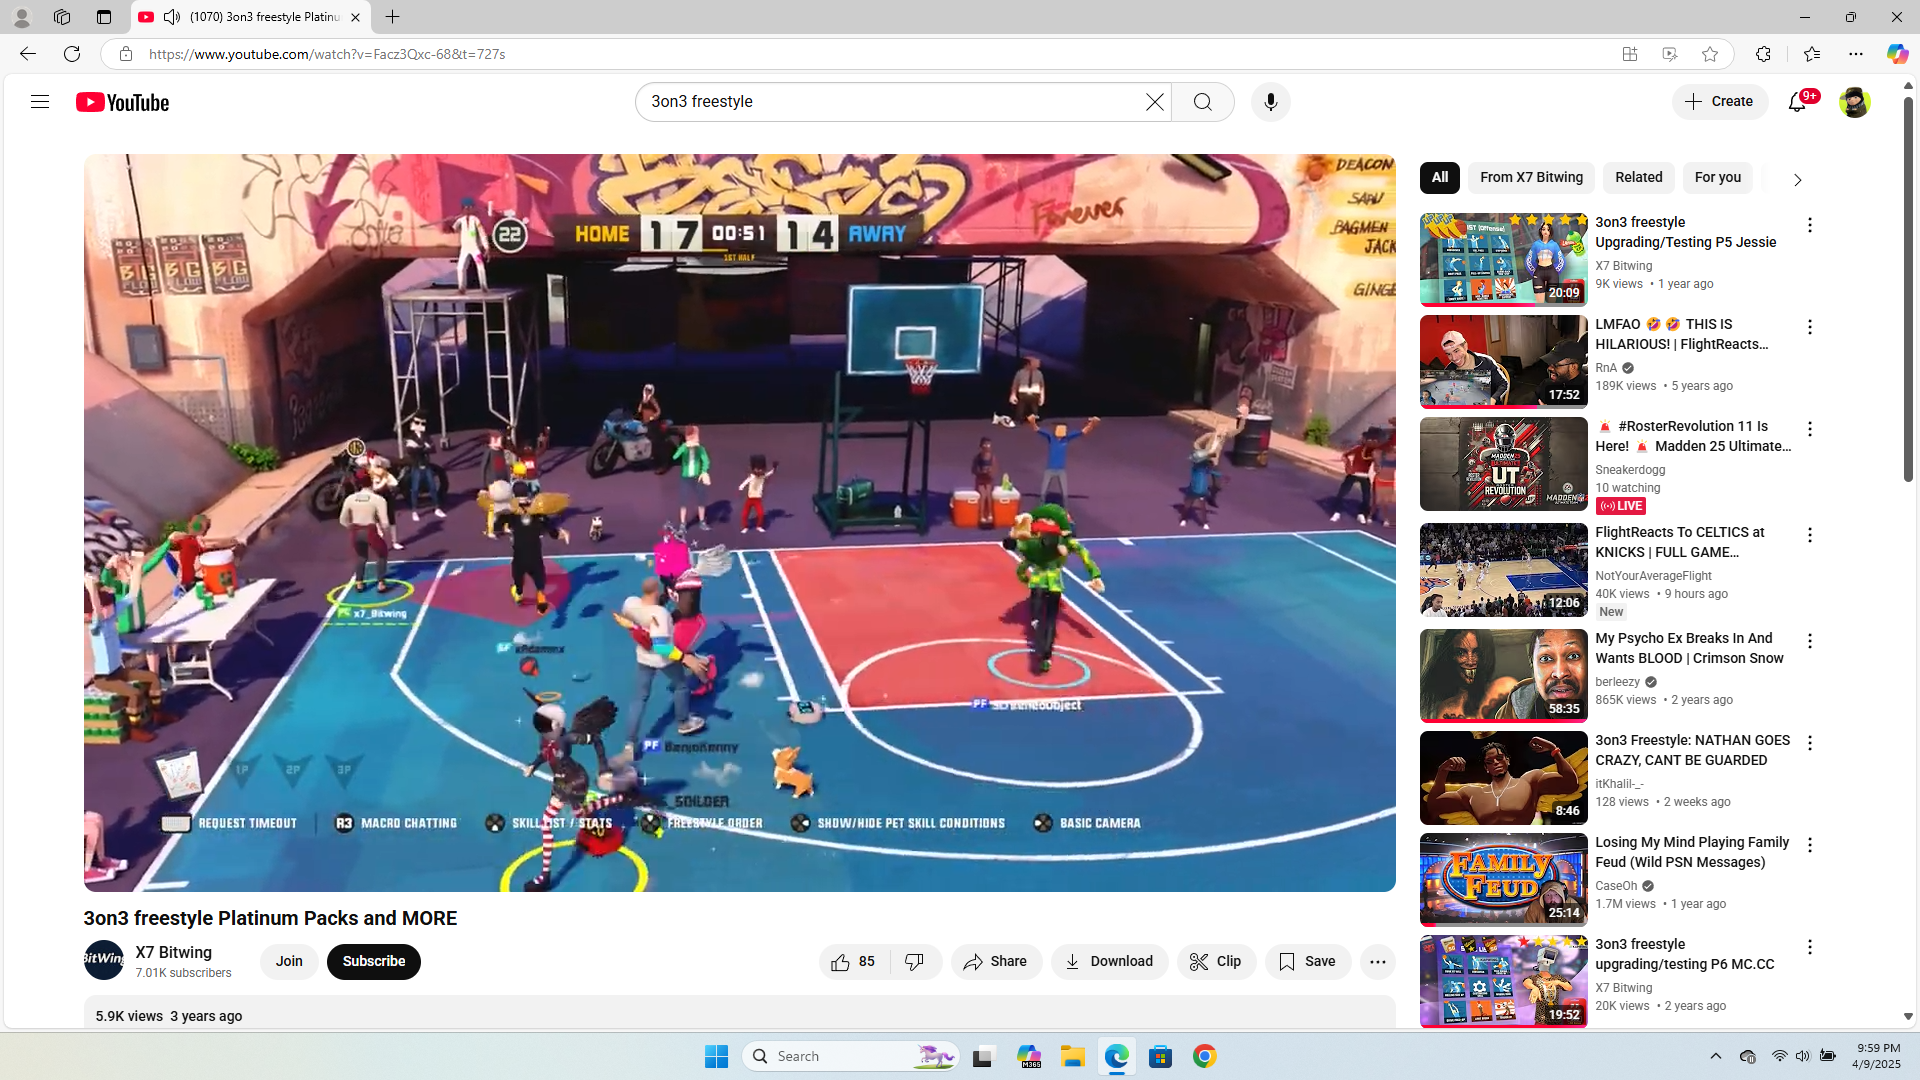Open options menu for CELTICS at KNICKS video

coord(1810,536)
